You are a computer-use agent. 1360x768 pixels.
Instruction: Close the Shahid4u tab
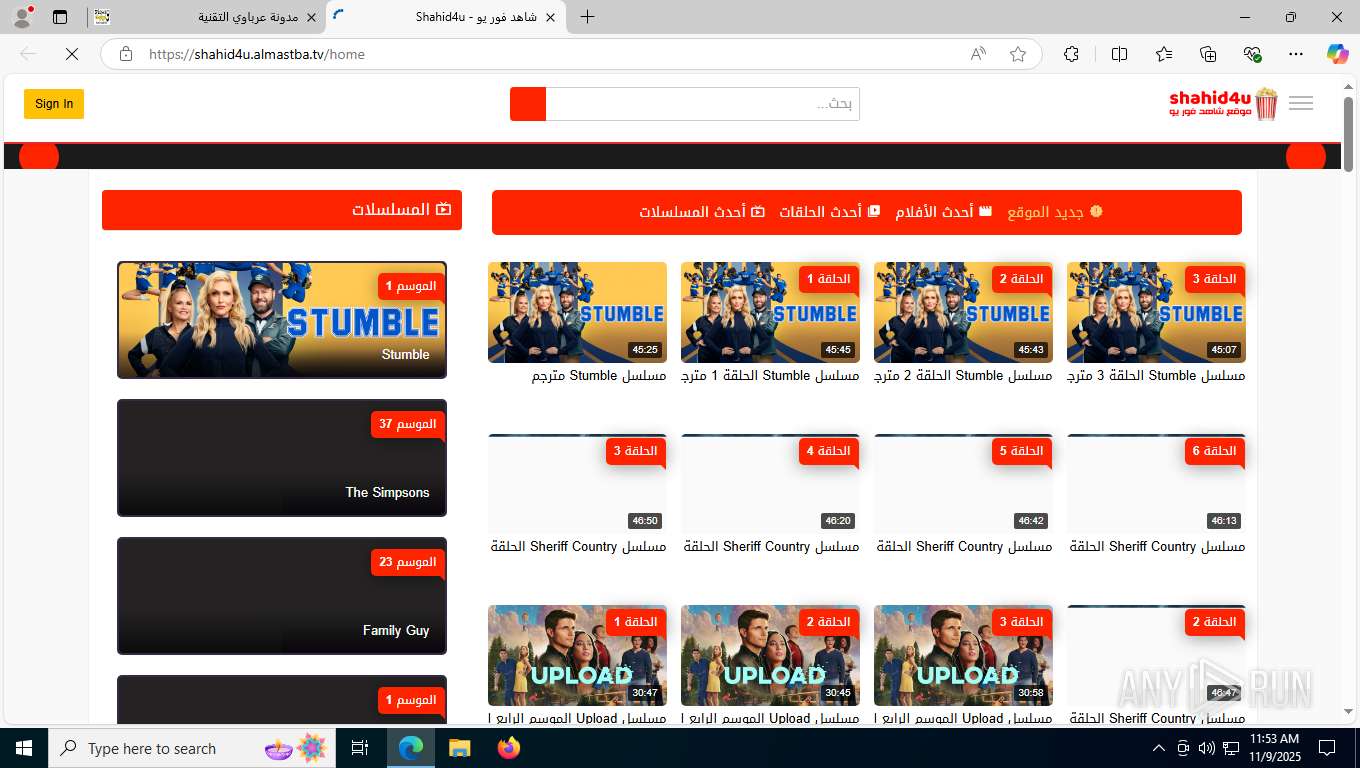coord(551,17)
